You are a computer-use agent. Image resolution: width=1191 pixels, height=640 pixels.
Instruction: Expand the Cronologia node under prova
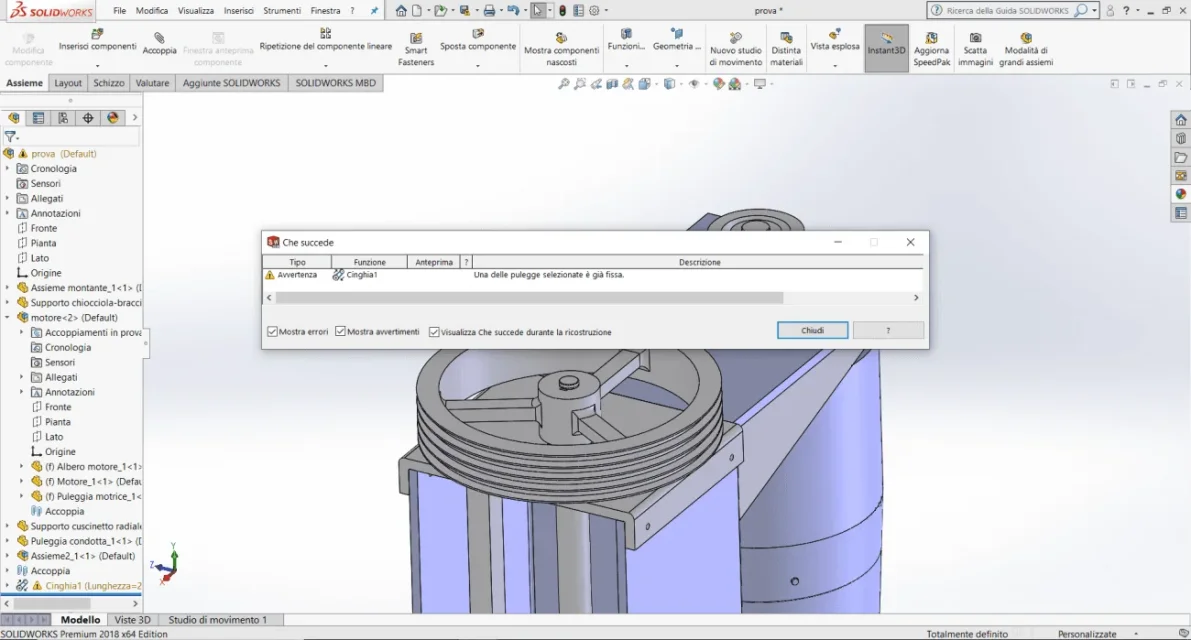tap(8, 169)
